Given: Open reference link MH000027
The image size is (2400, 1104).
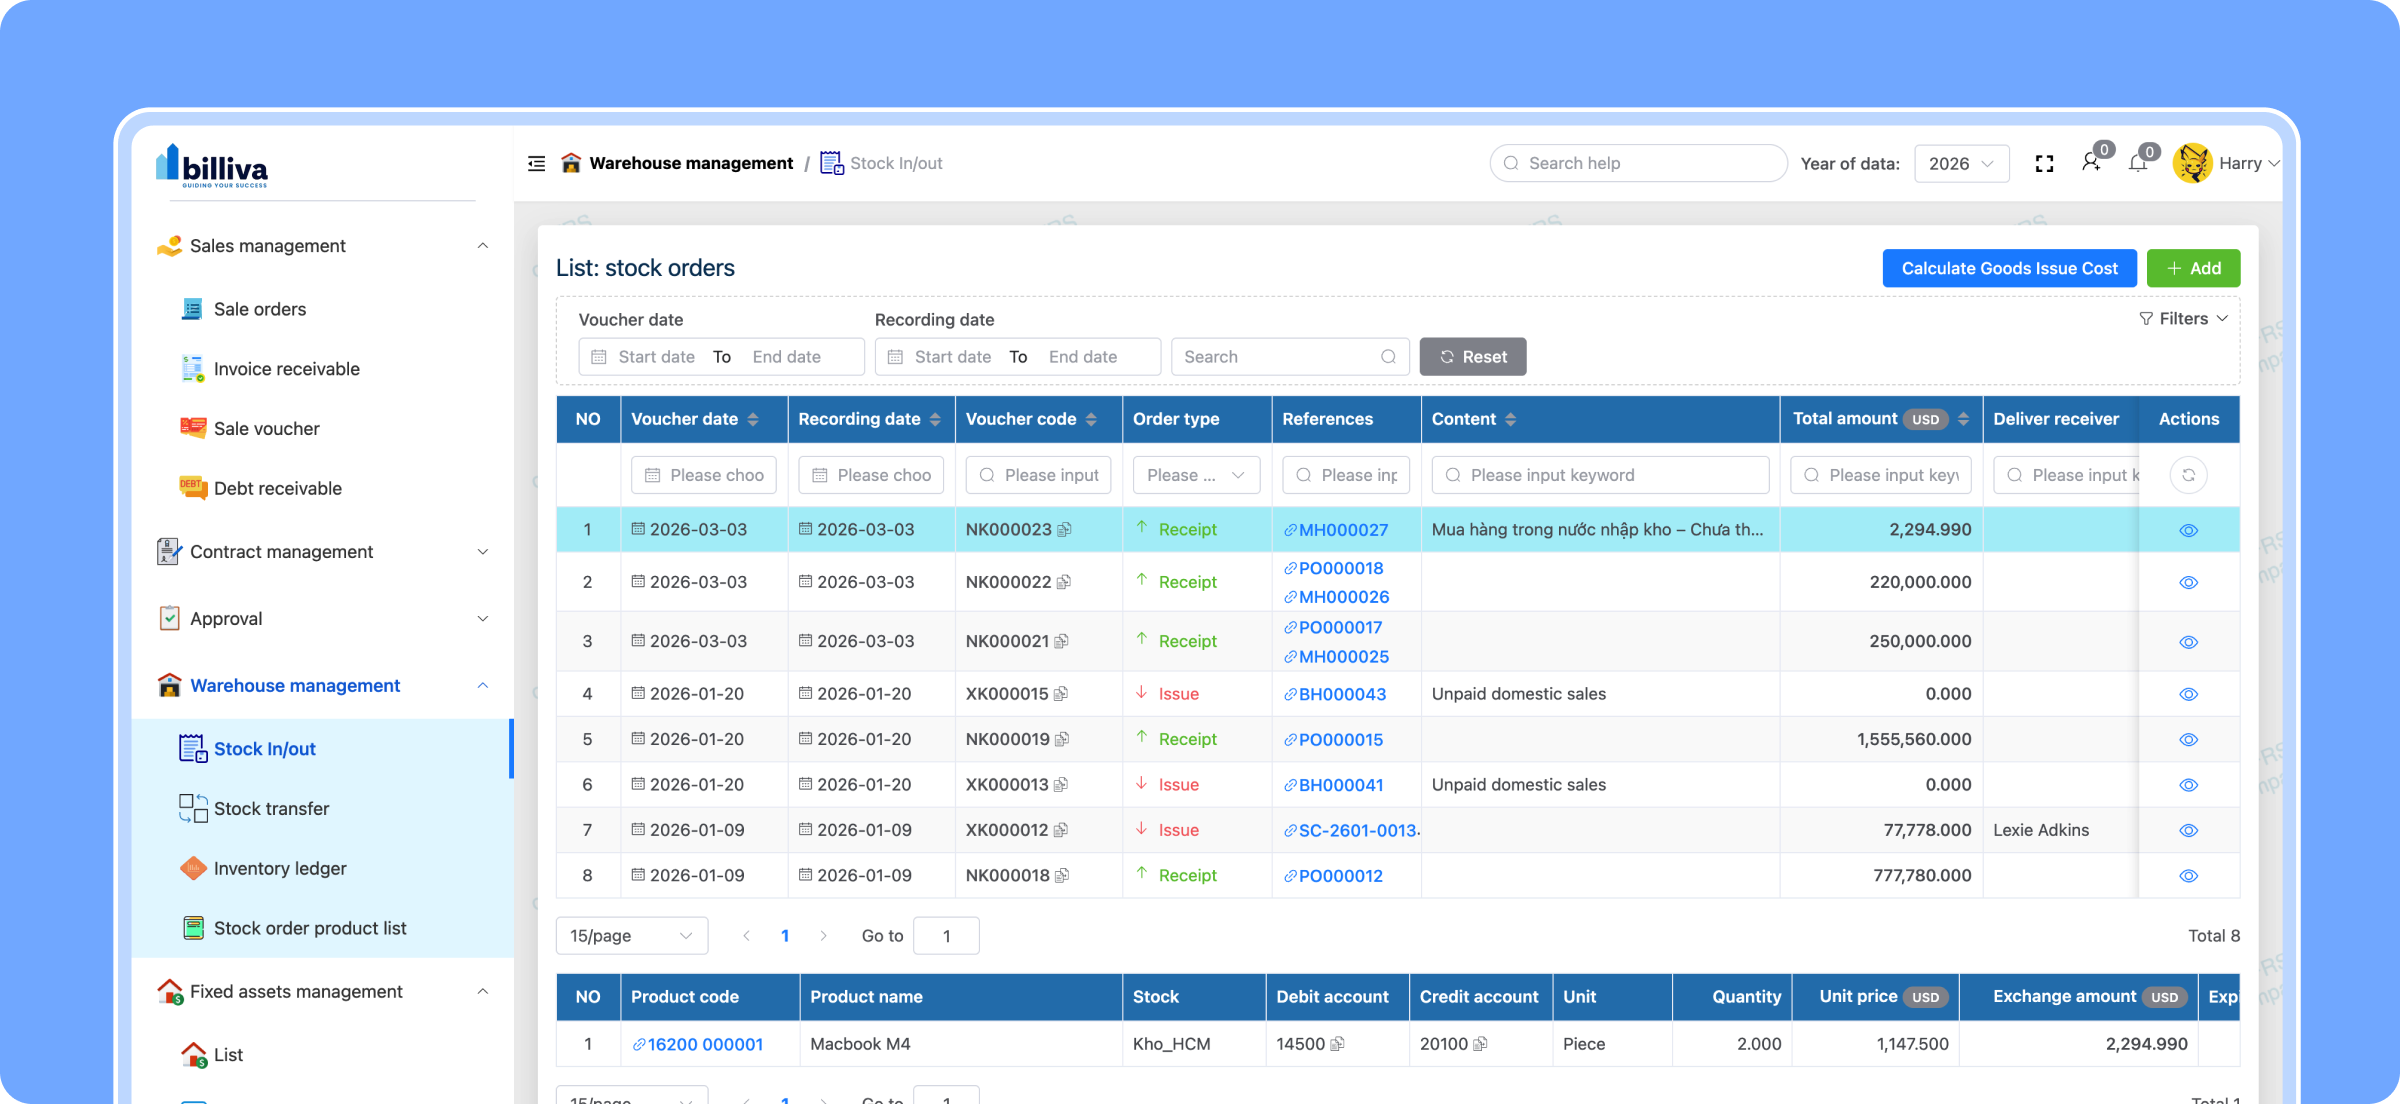Looking at the screenshot, I should (1342, 530).
